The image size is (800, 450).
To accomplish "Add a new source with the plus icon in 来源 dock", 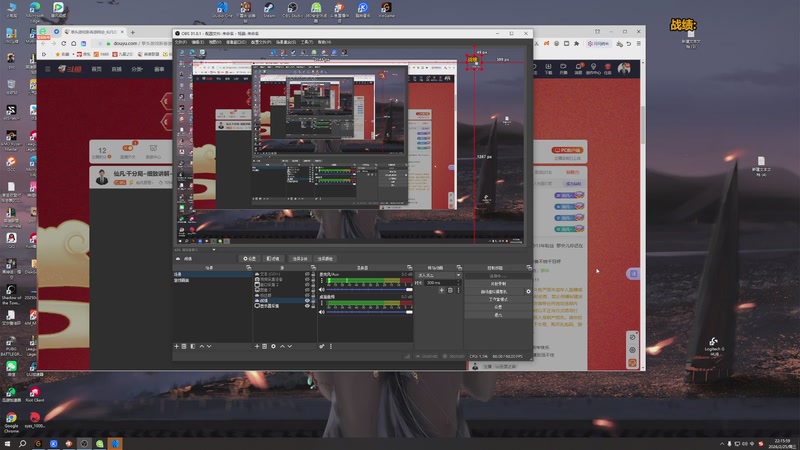I will point(257,346).
